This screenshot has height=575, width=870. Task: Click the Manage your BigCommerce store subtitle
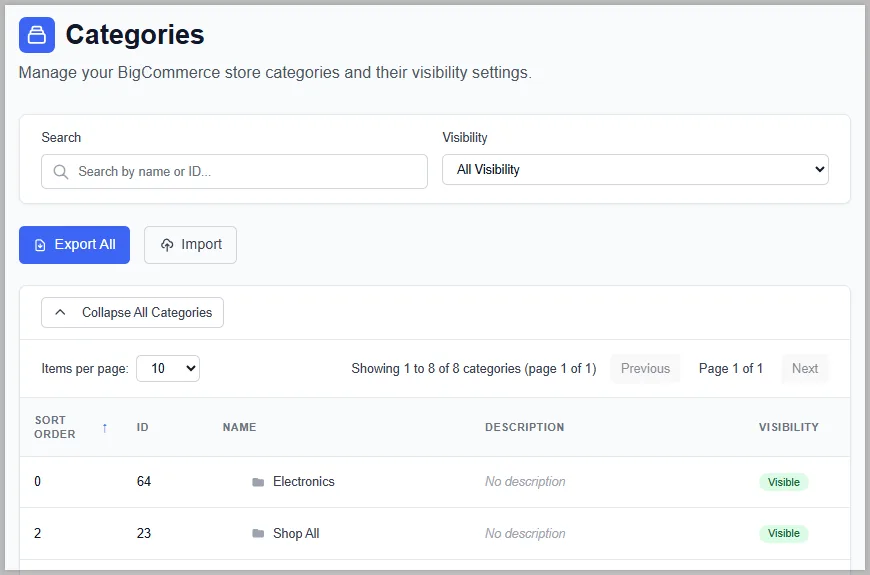275,73
